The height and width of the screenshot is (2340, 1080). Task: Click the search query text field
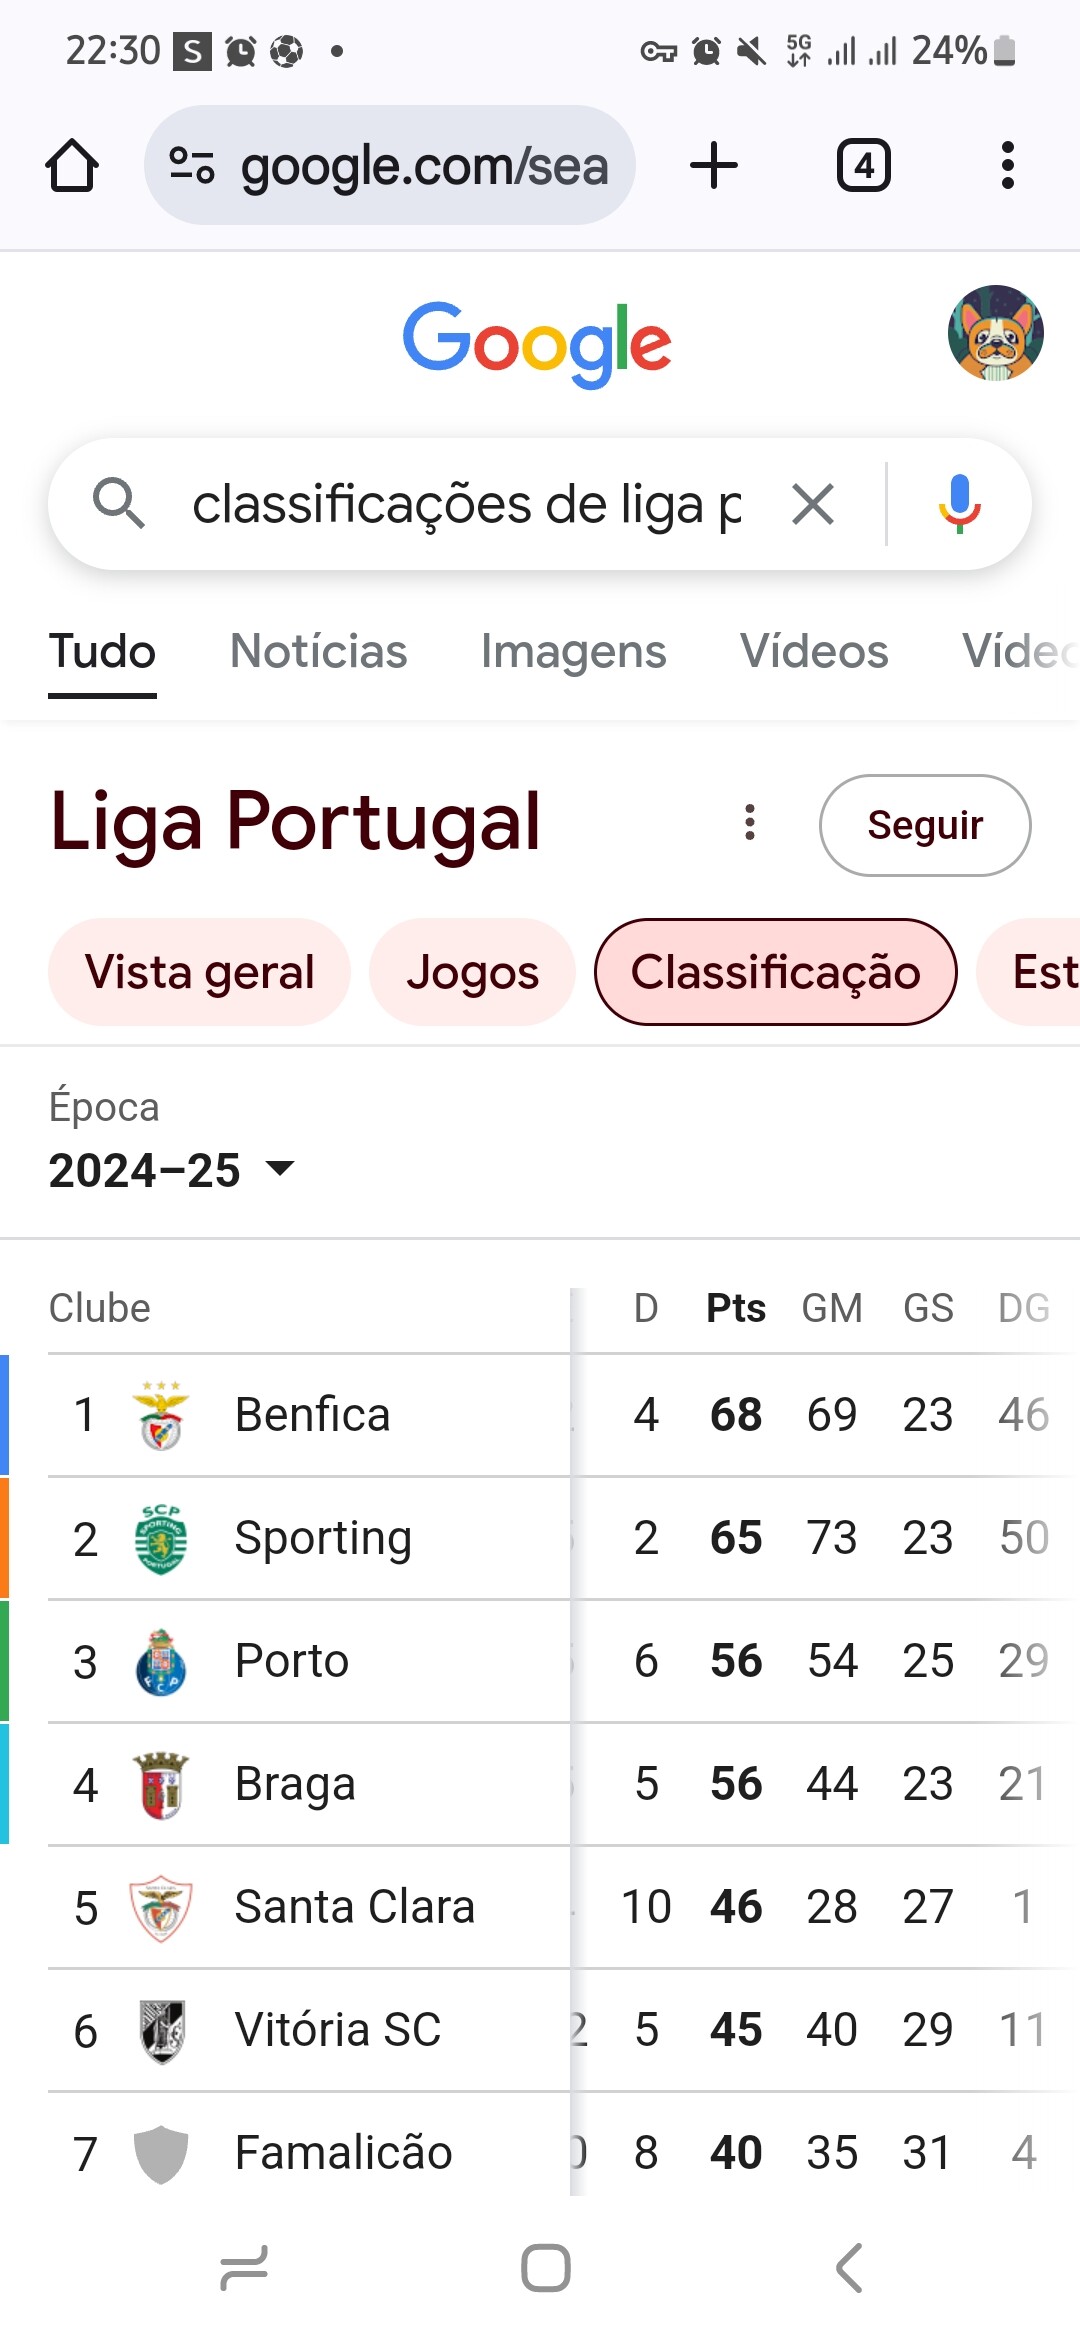coord(466,504)
